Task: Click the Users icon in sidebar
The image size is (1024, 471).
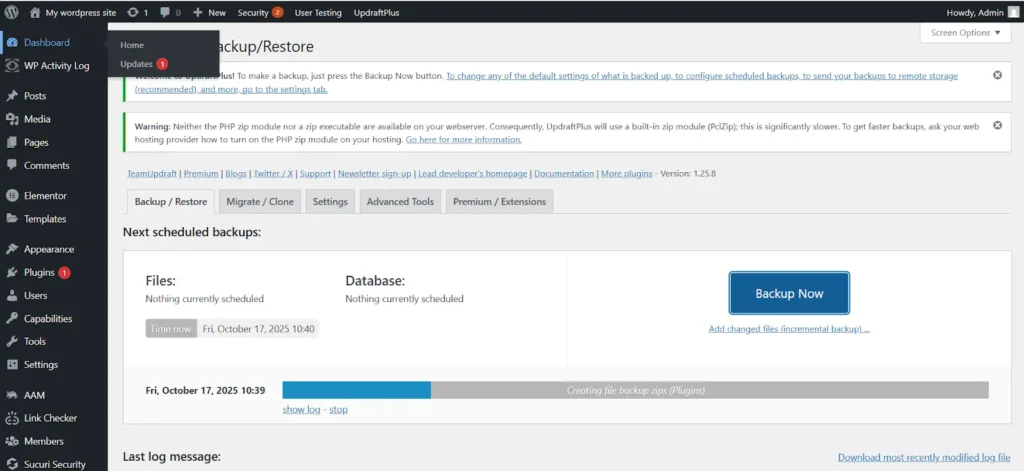Action: pos(12,295)
